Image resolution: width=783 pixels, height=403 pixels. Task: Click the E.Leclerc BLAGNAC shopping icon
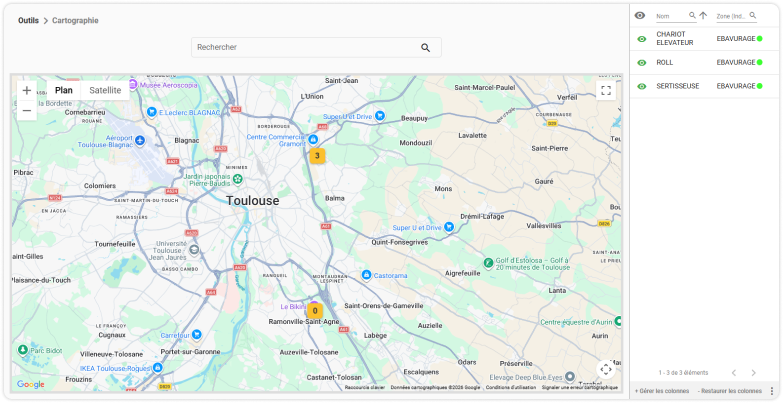151,112
